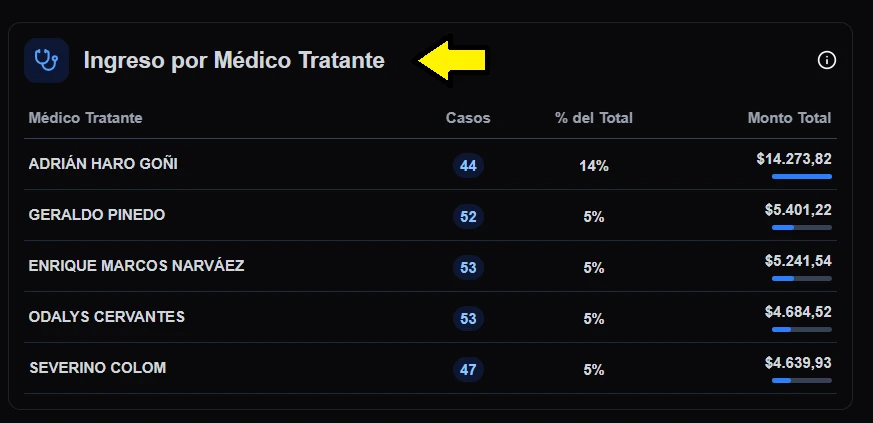Click the Ingreso por Médico Tratante title
Screen dimensions: 873x423
pos(234,60)
